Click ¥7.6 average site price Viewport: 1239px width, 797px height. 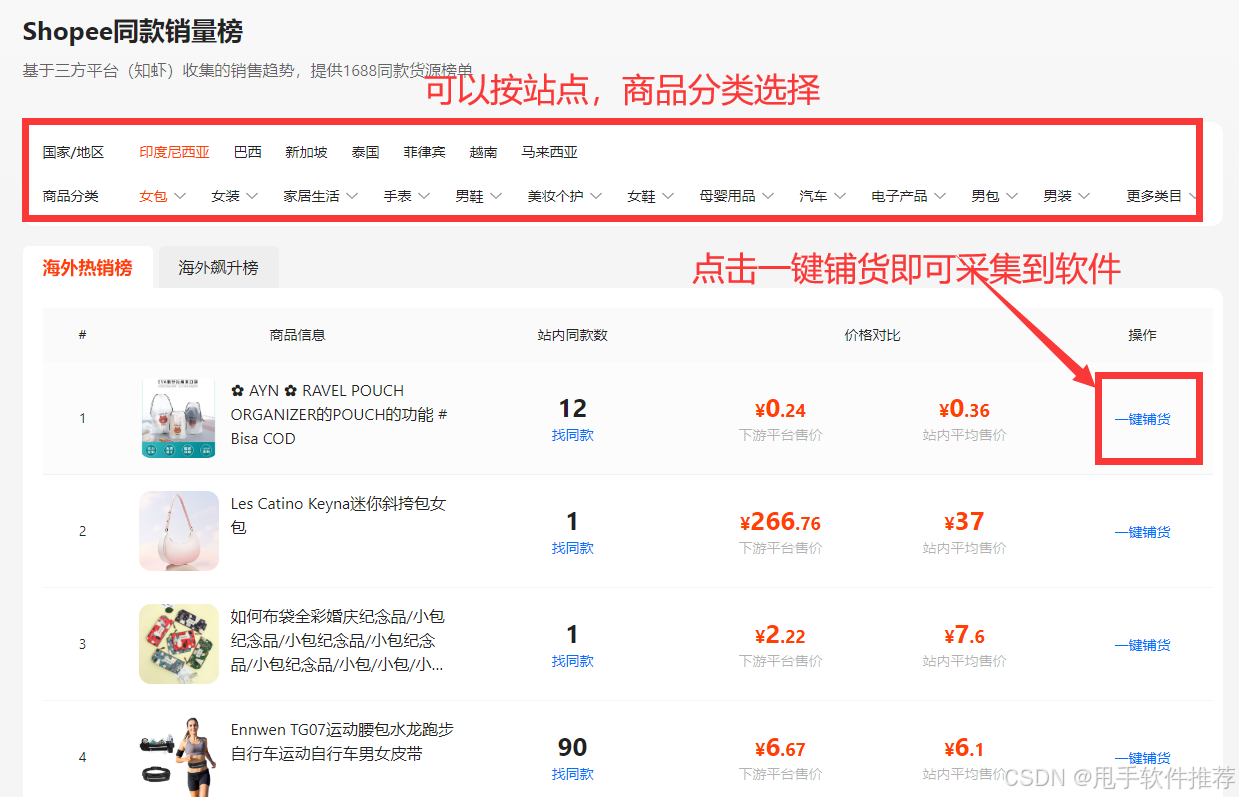[x=964, y=635]
